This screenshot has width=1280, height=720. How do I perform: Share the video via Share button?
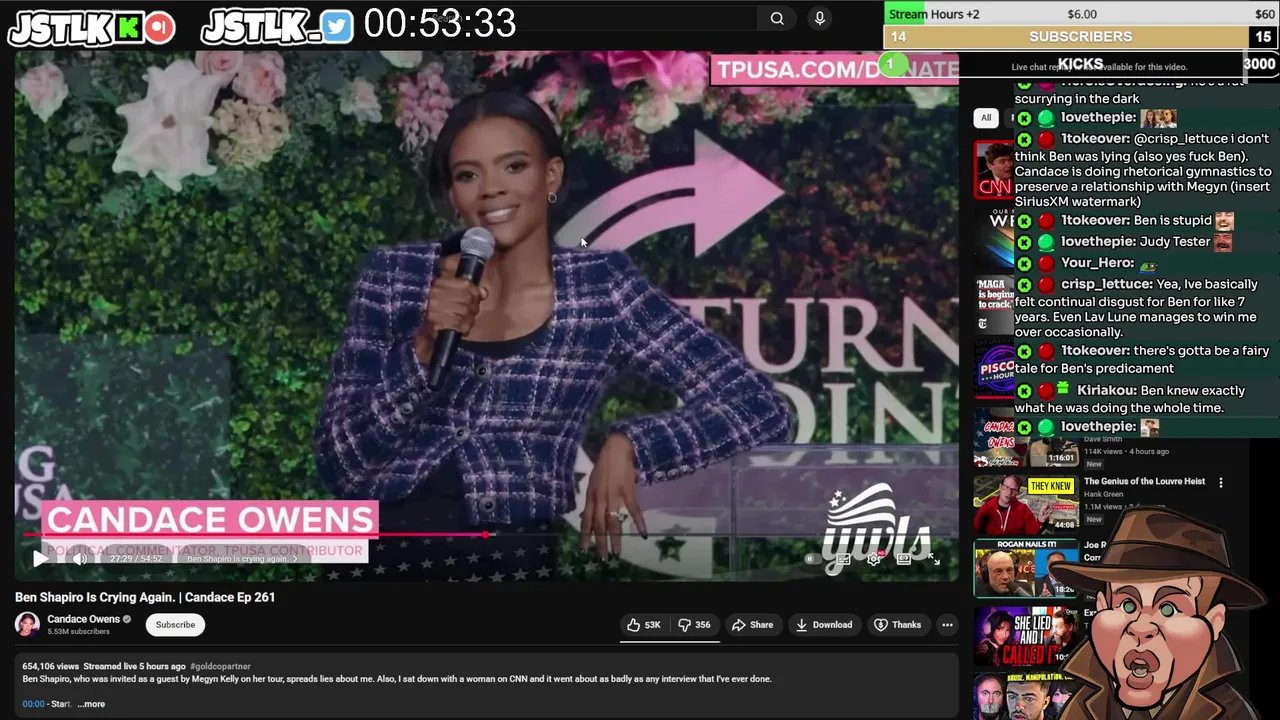tap(752, 625)
